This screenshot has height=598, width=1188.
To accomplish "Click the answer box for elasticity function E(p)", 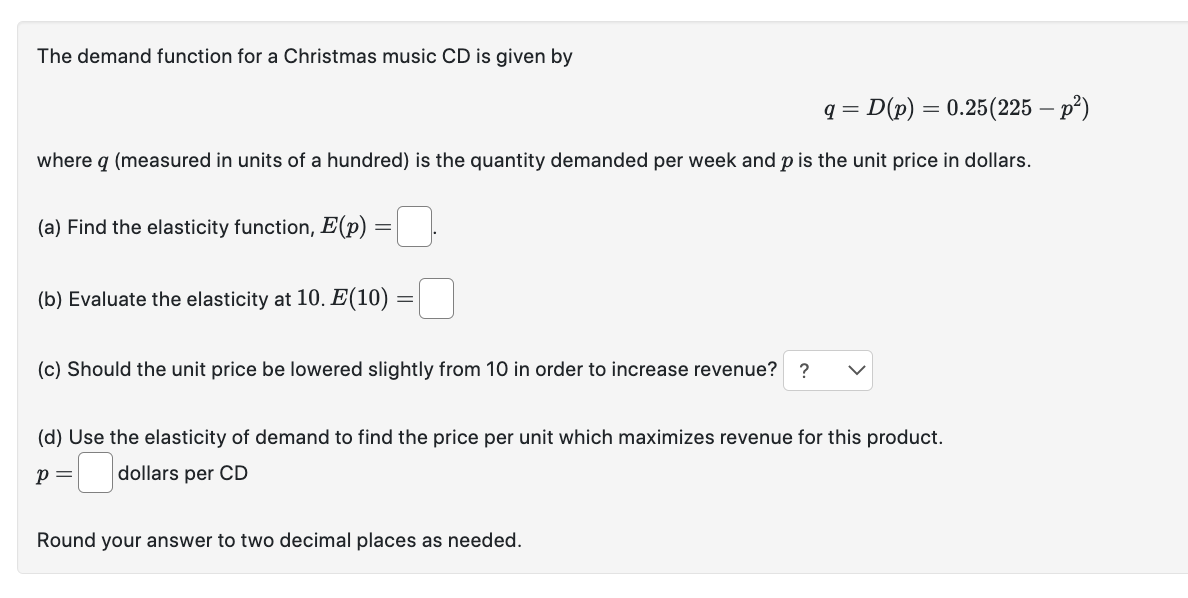I will tap(413, 225).
